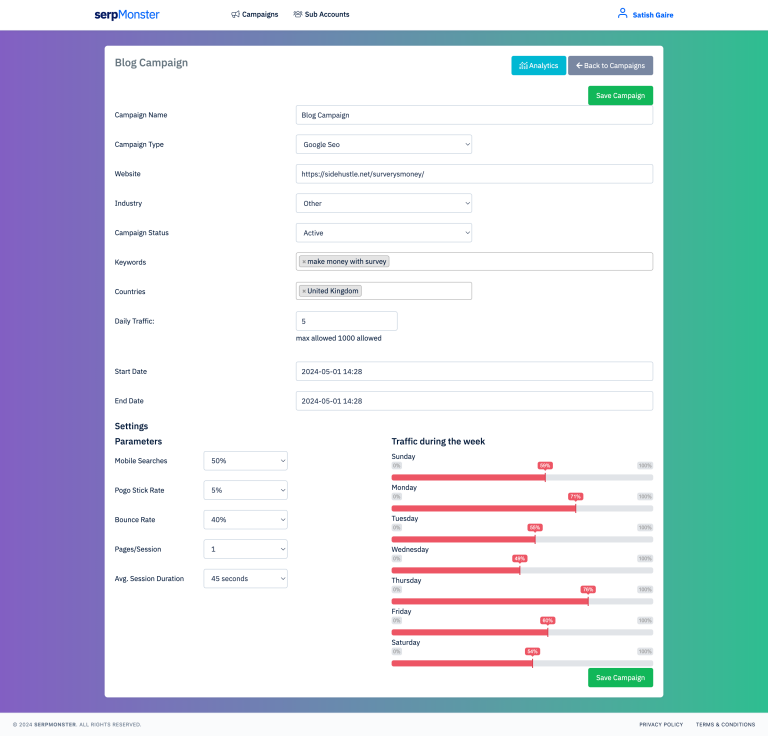Screen dimensions: 768x736
Task: Expand the Bounce Rate dropdown
Action: click(x=245, y=520)
